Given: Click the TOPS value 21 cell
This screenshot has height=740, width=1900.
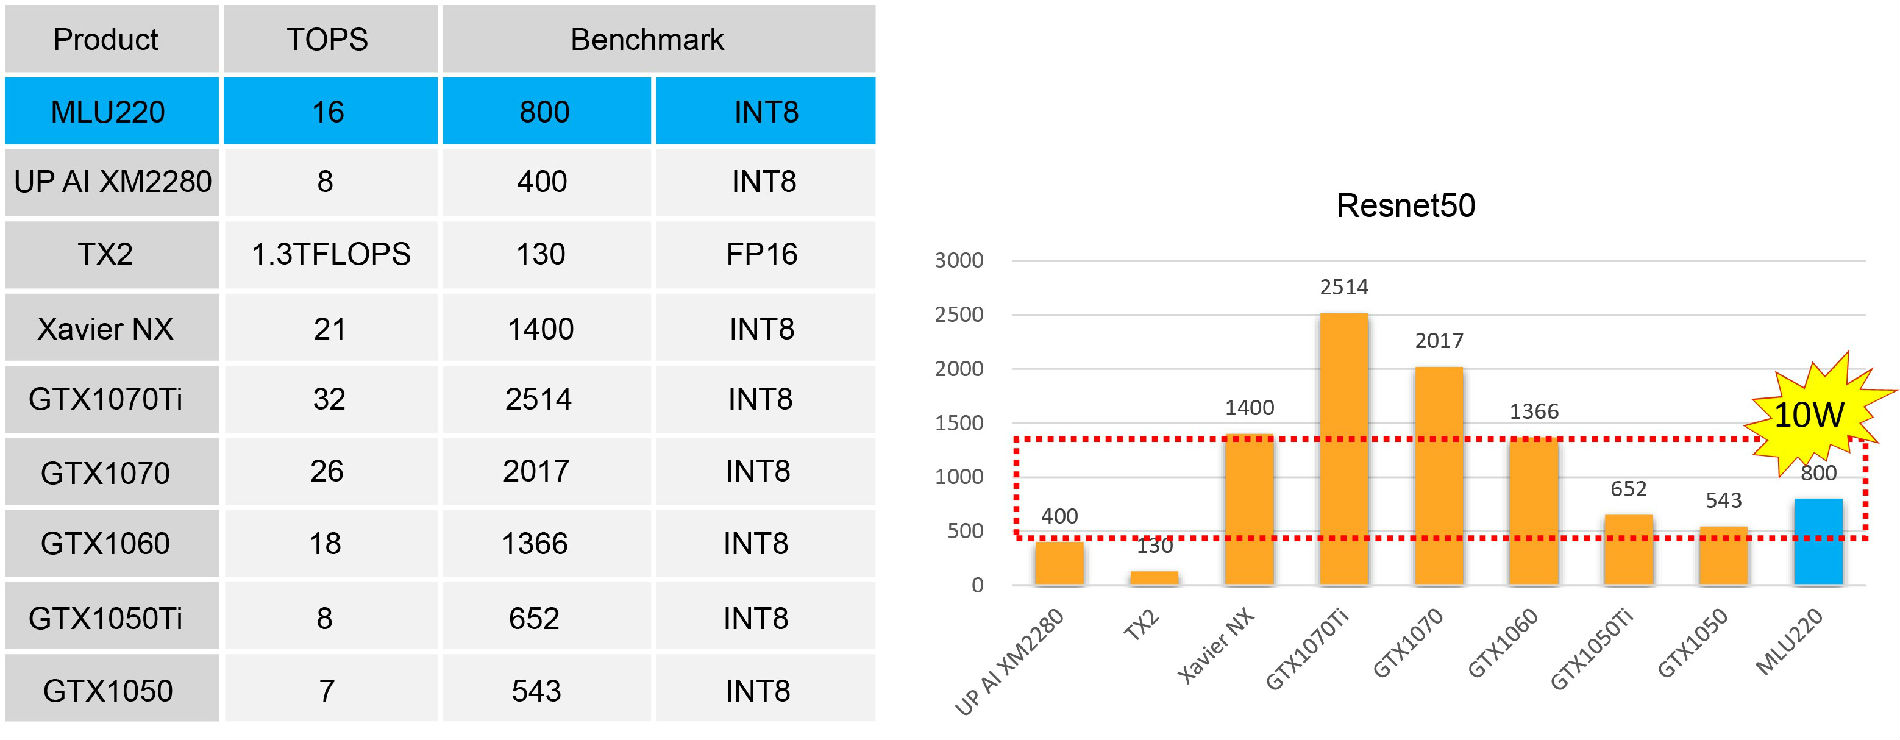Looking at the screenshot, I should tap(330, 329).
